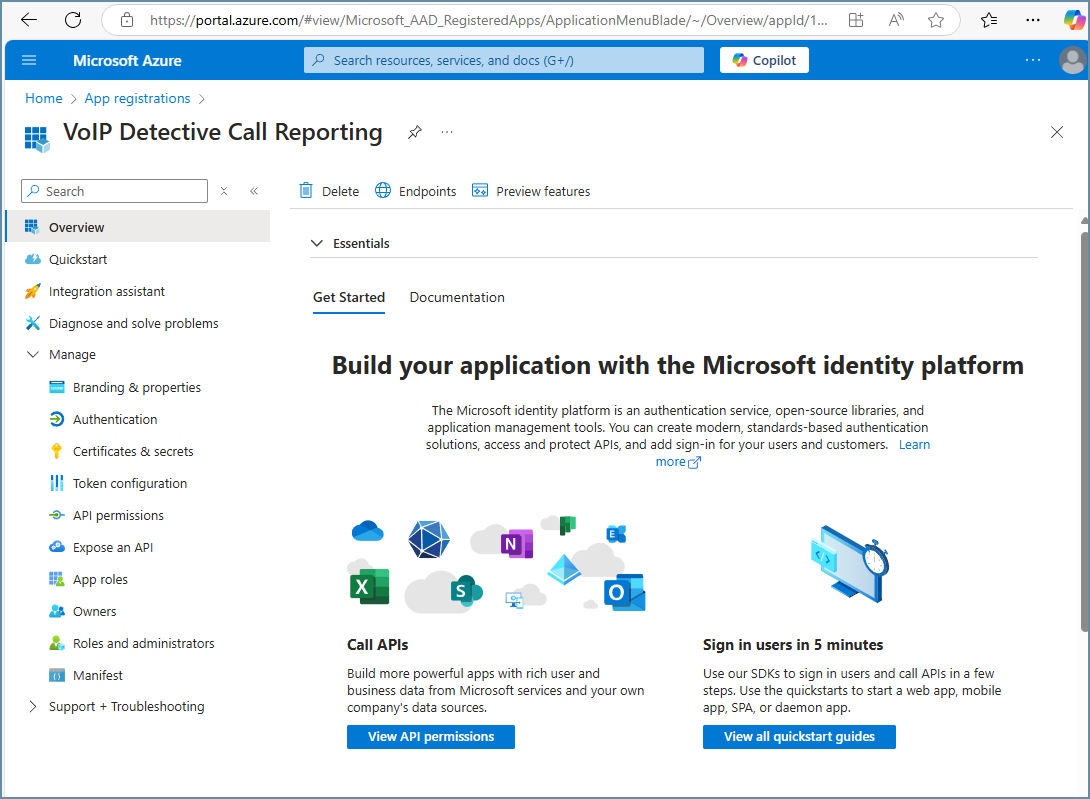Screen dimensions: 1090x799
Task: Click the Endpoints globe icon
Action: pyautogui.click(x=383, y=191)
